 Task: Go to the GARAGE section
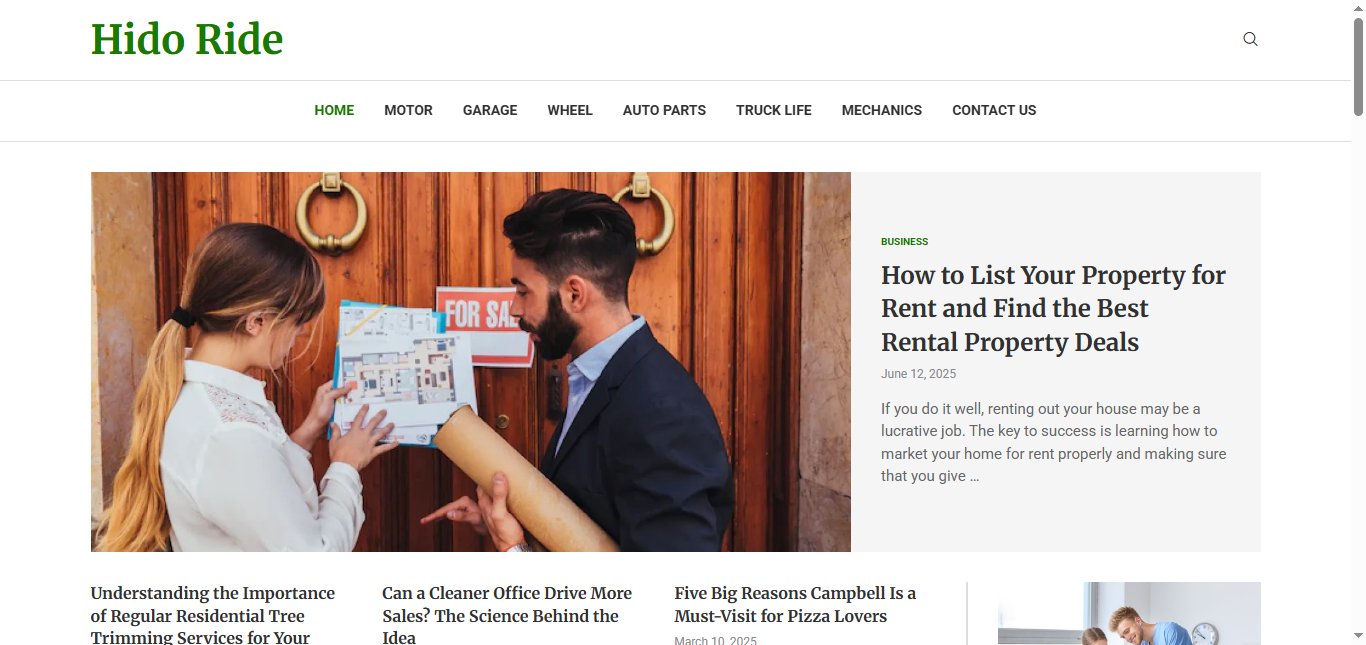(490, 110)
